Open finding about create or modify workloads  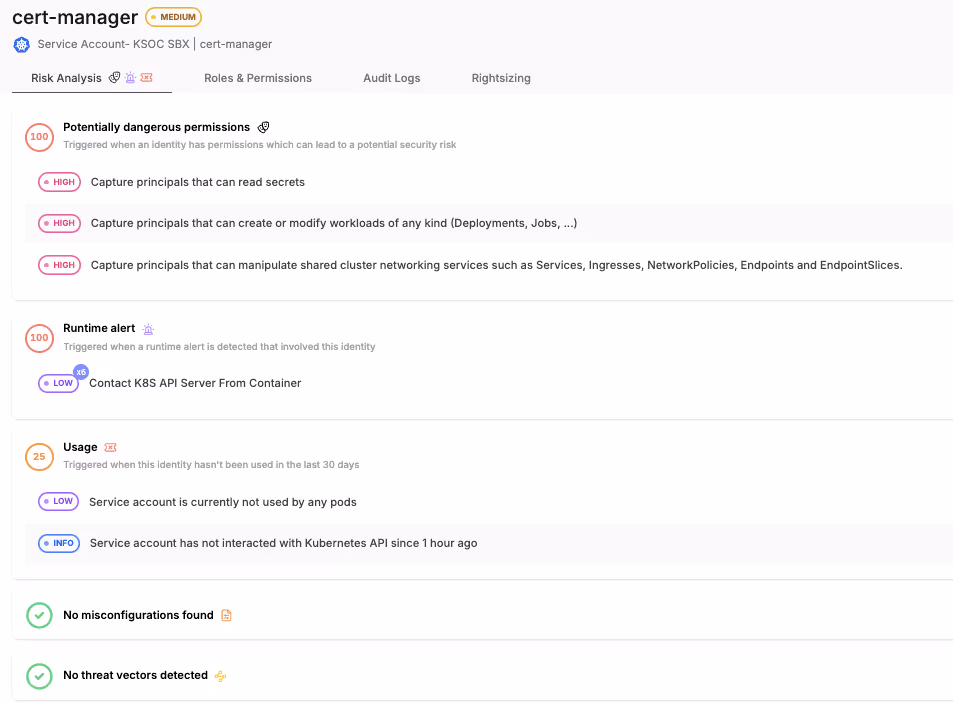point(334,224)
